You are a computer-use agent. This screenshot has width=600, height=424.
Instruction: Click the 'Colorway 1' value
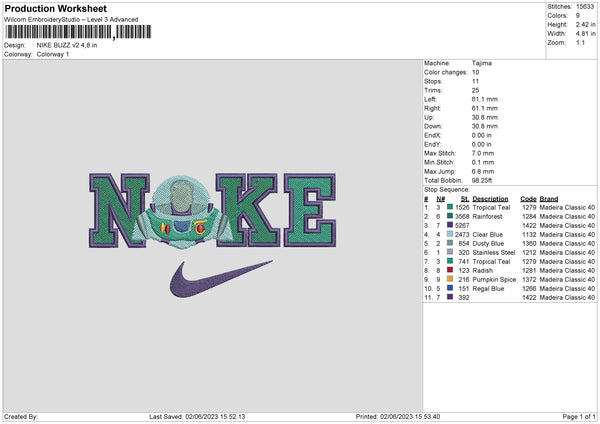click(x=53, y=54)
